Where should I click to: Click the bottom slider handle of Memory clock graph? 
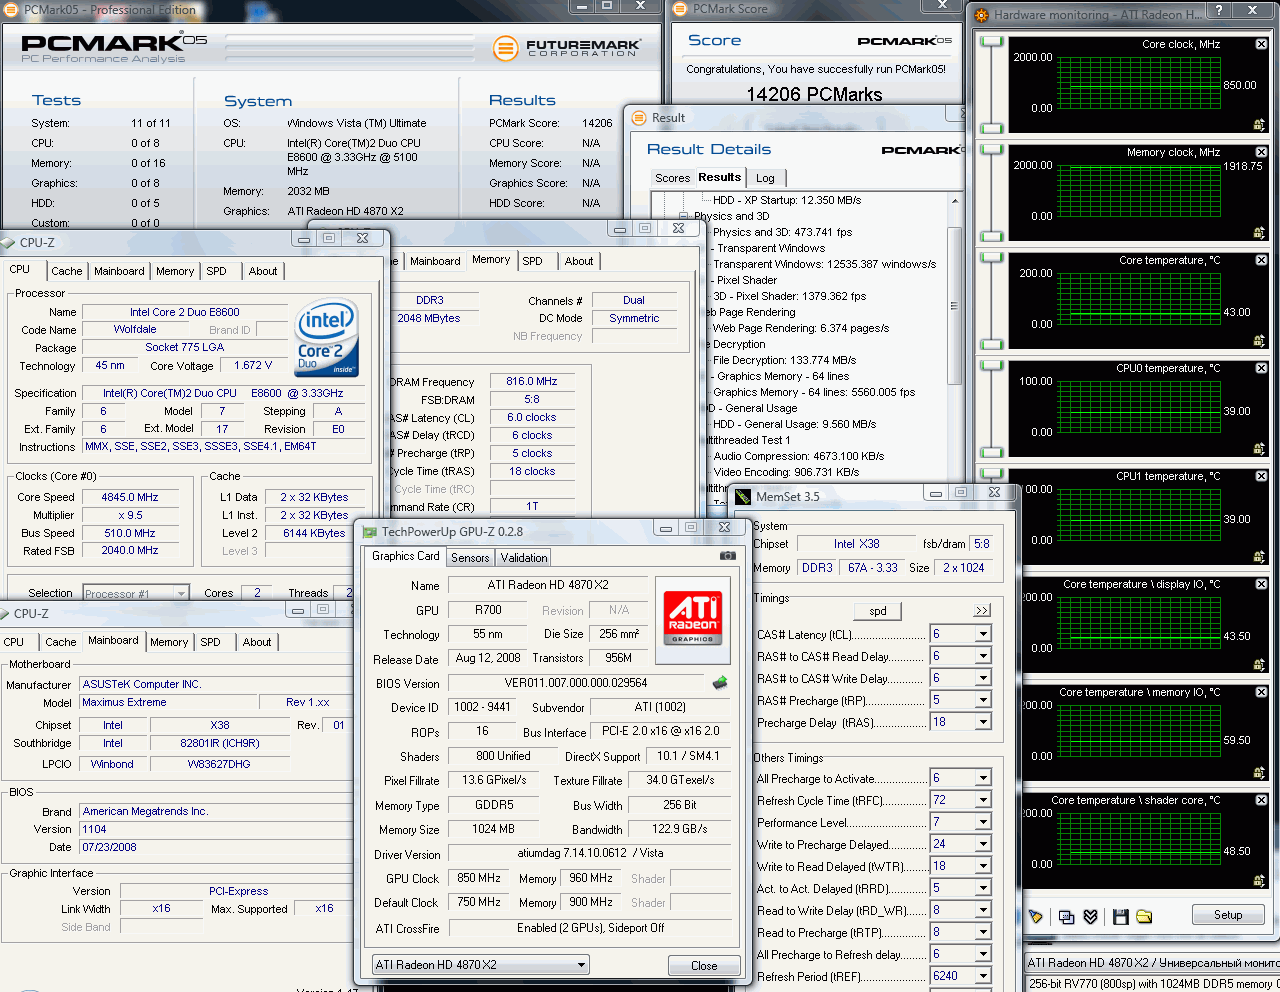pyautogui.click(x=991, y=237)
